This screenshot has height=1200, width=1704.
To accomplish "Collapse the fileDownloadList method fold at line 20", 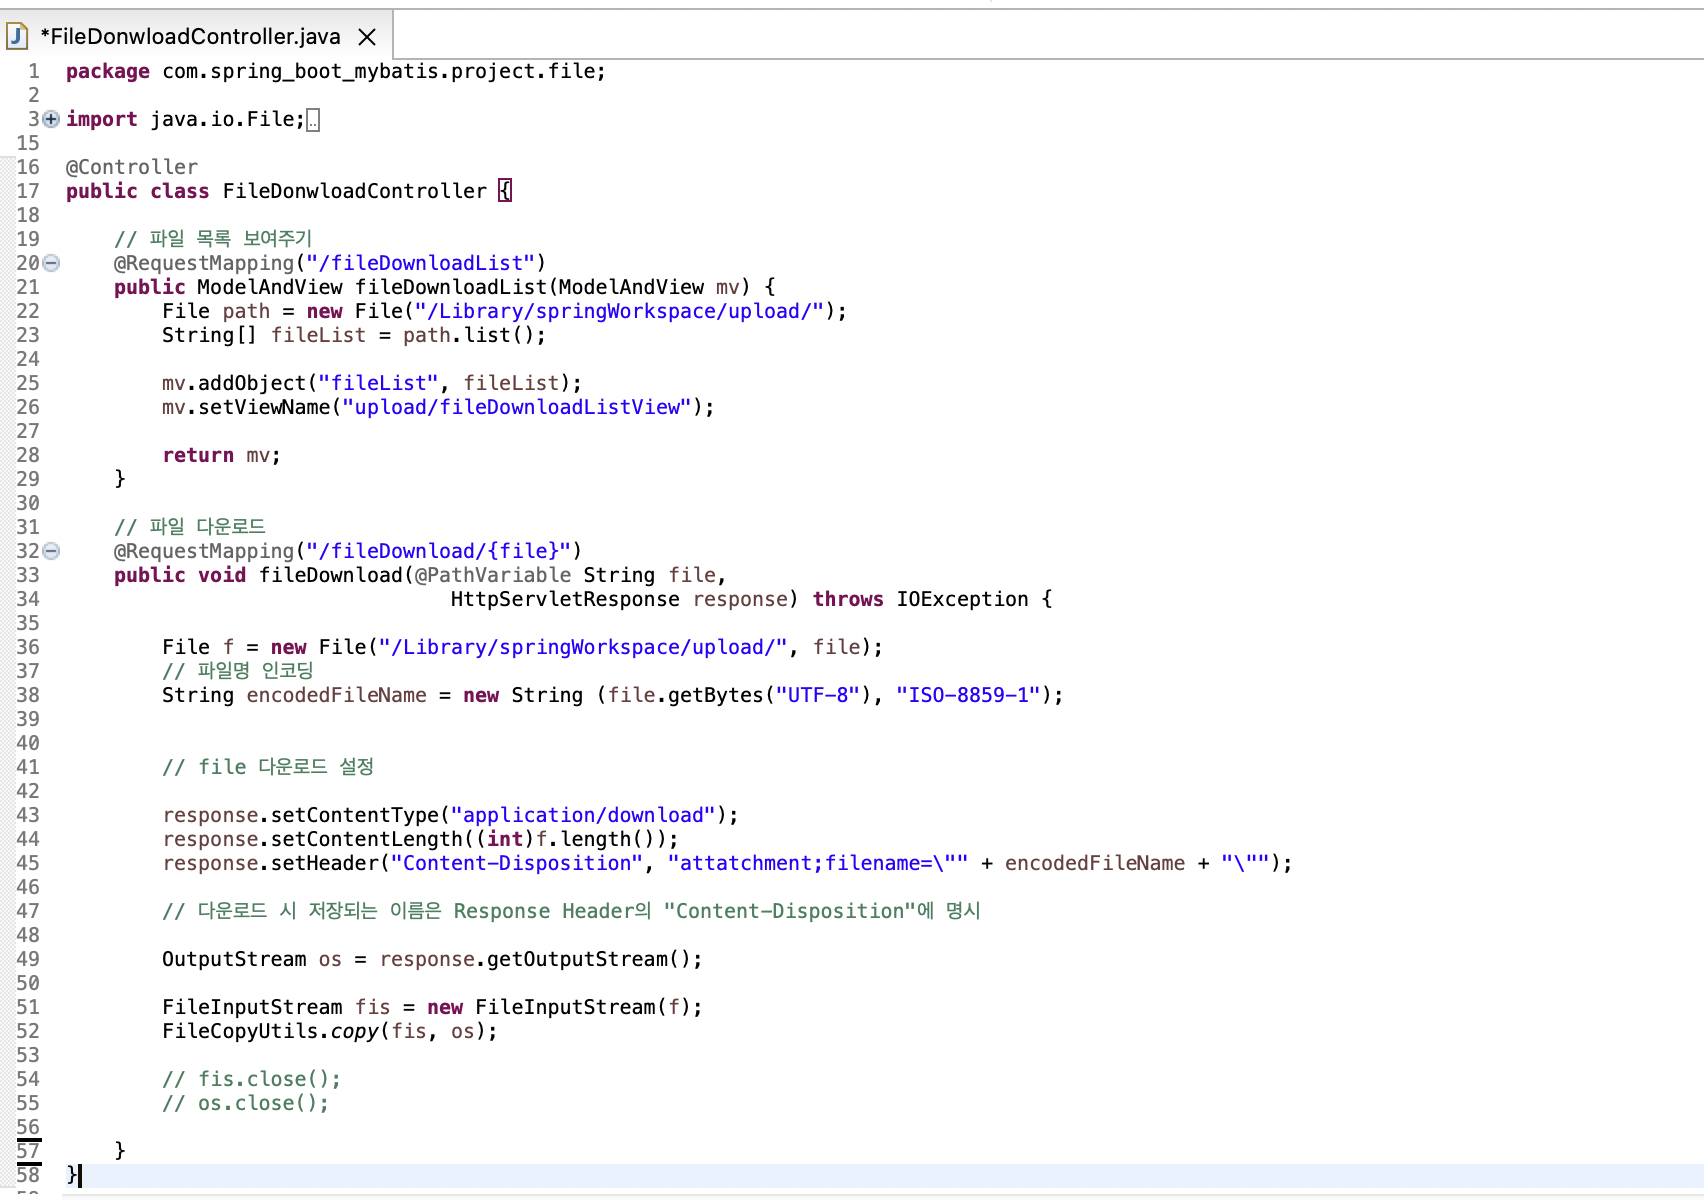I will [x=50, y=263].
